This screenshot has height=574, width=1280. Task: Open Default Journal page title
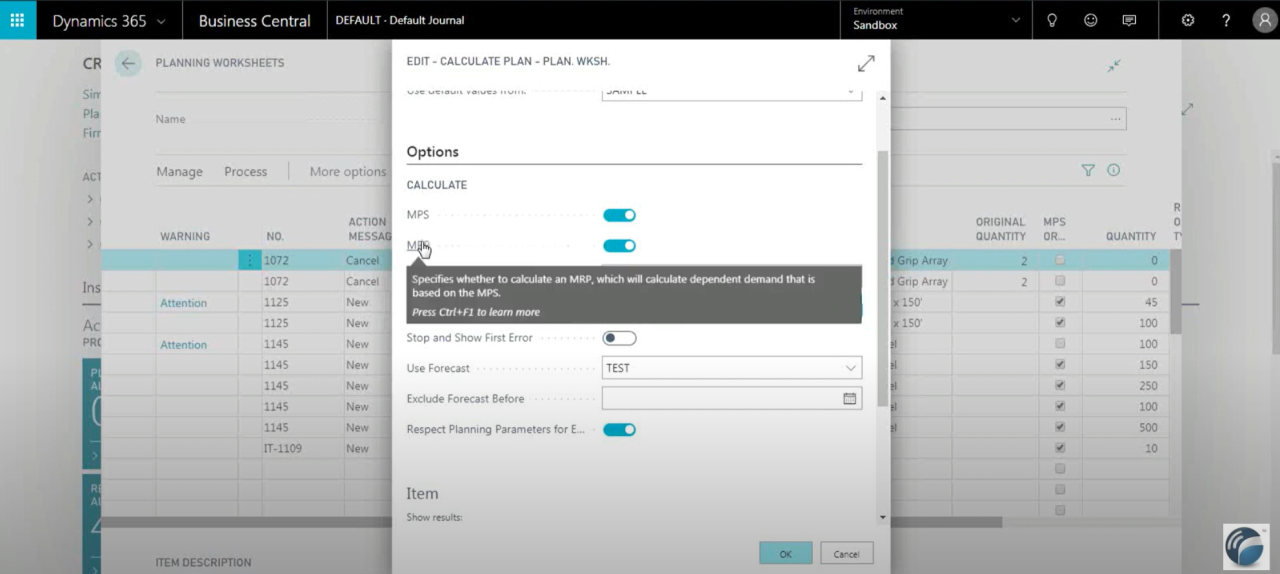coord(400,20)
